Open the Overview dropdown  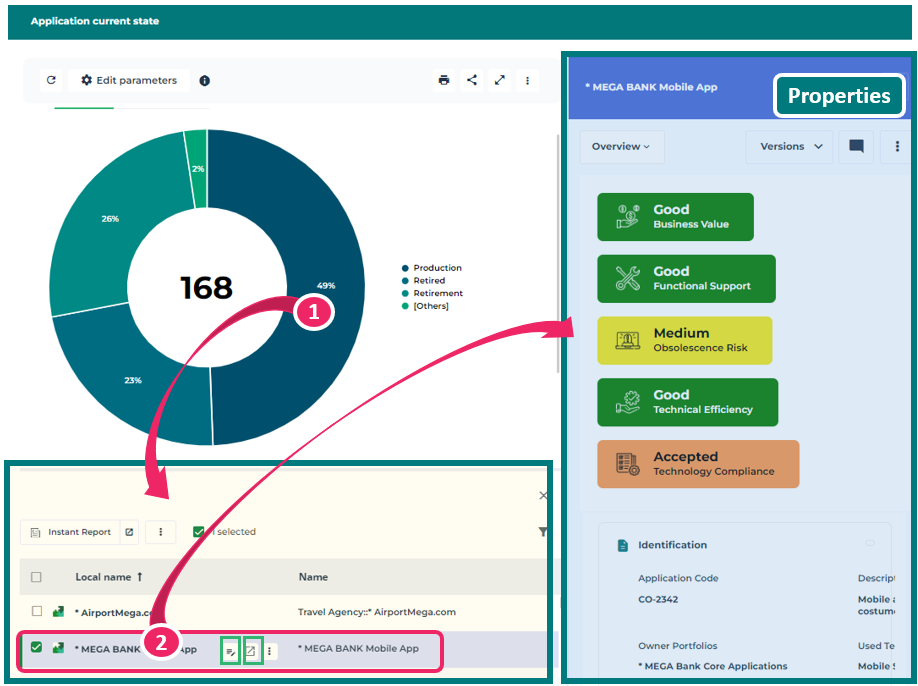pos(621,146)
